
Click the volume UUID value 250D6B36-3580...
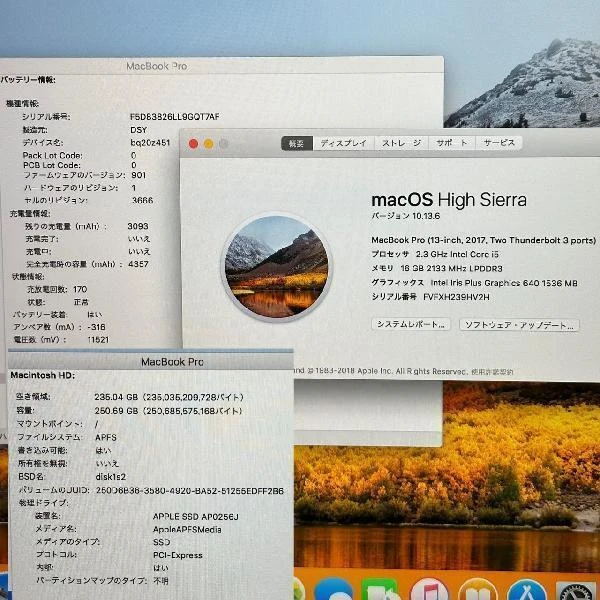pyautogui.click(x=190, y=491)
